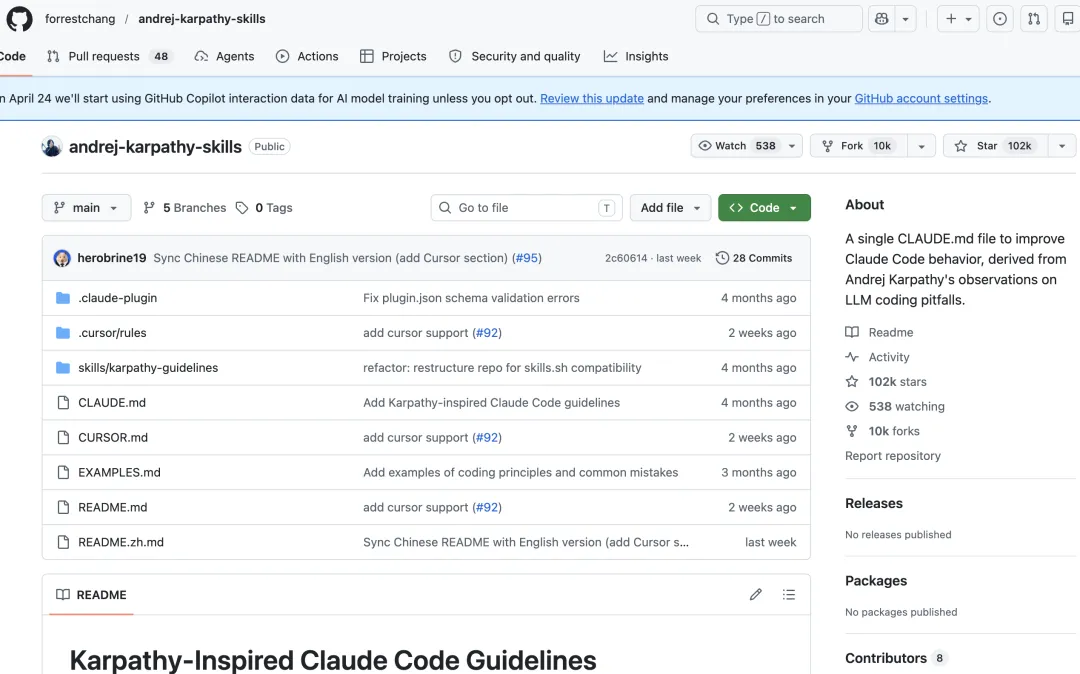Open the pull requests icon in top bar
1080x674 pixels.
pos(1034,19)
